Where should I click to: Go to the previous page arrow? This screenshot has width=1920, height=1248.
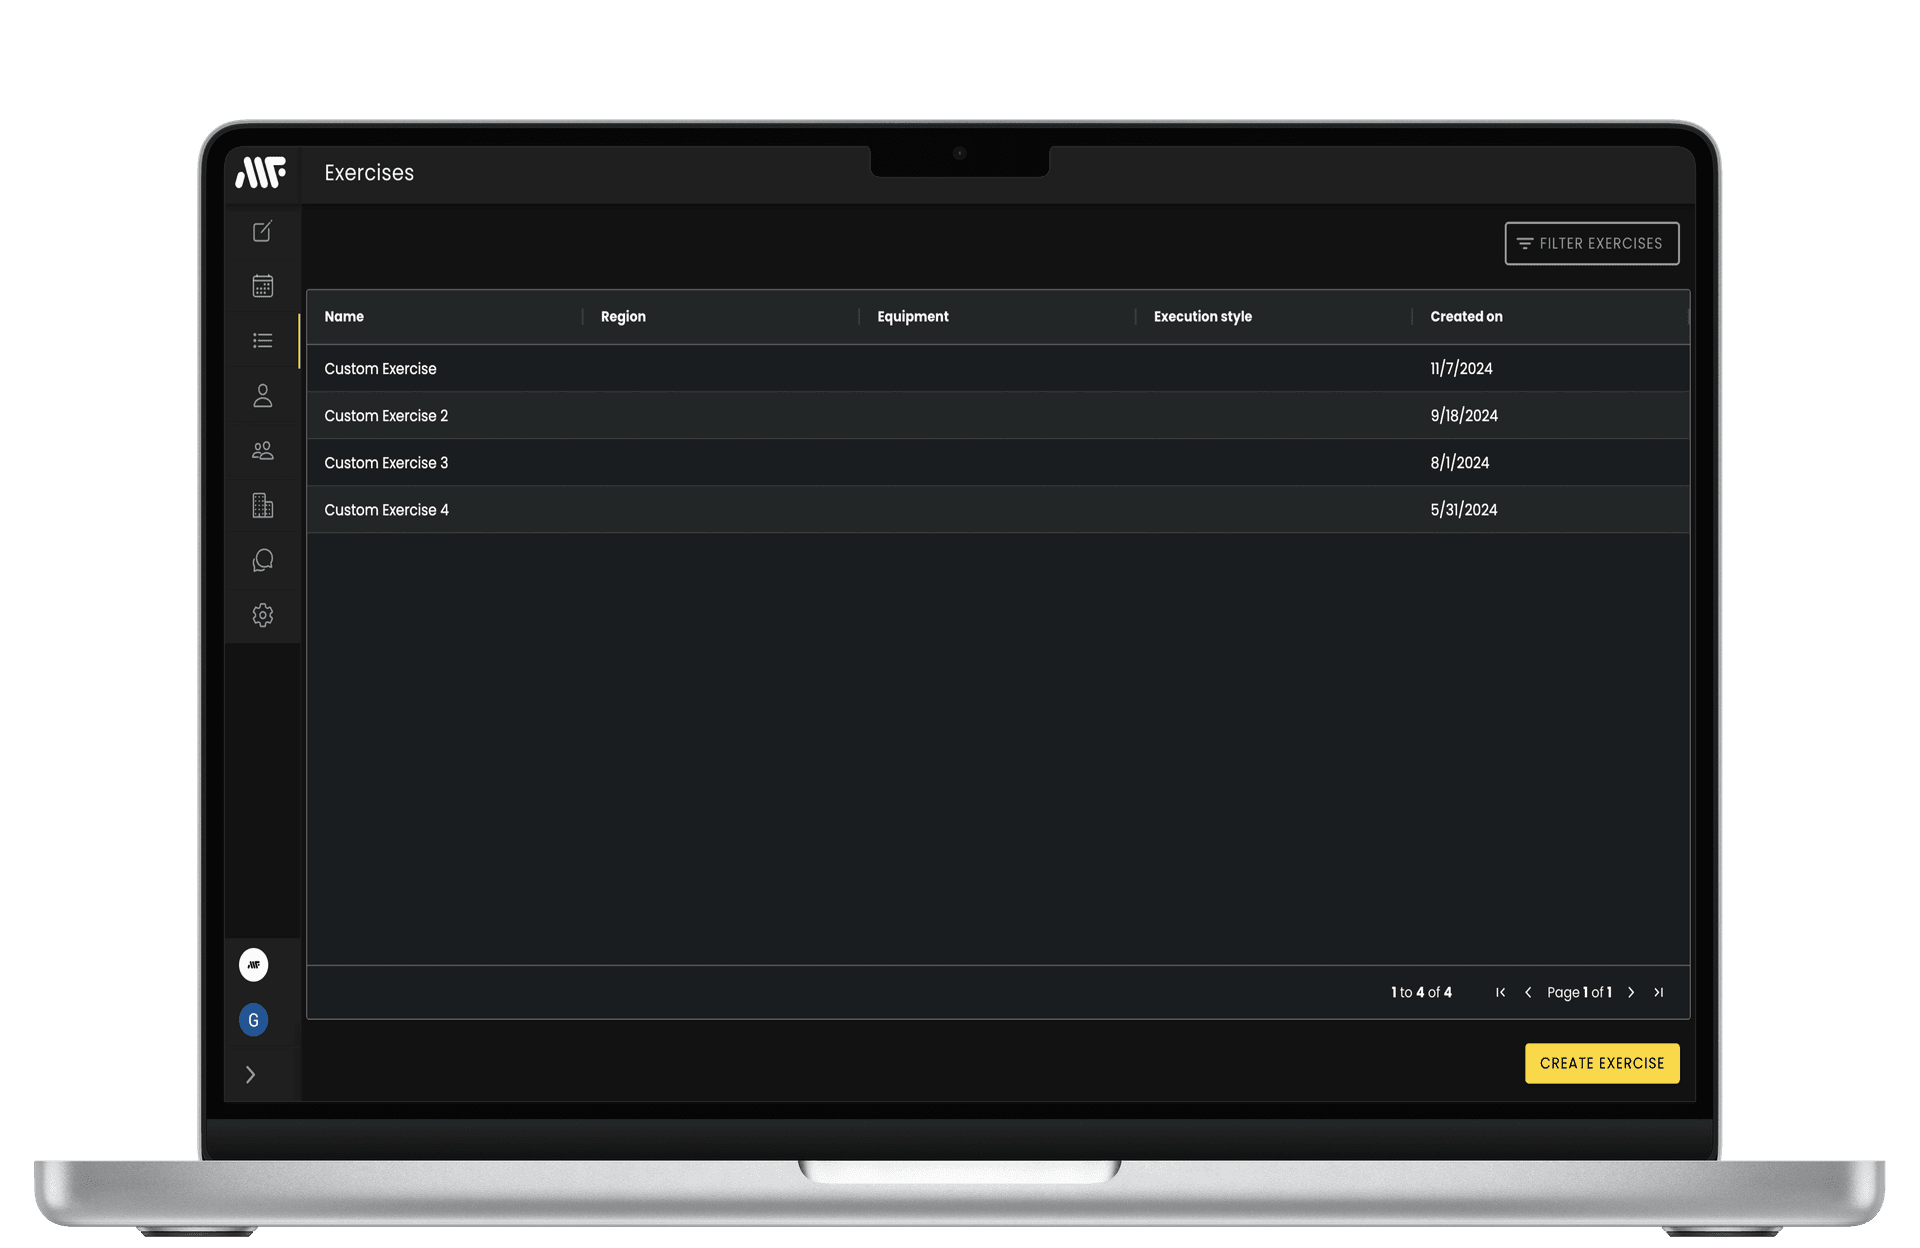coord(1528,993)
